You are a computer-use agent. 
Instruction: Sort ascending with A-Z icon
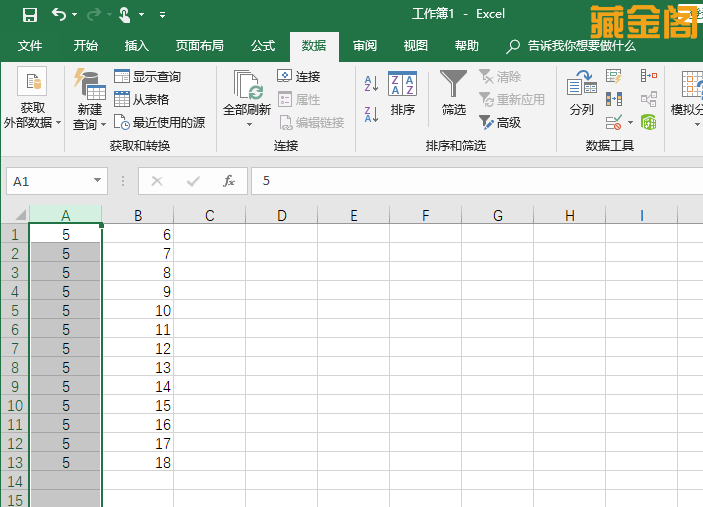pyautogui.click(x=371, y=83)
